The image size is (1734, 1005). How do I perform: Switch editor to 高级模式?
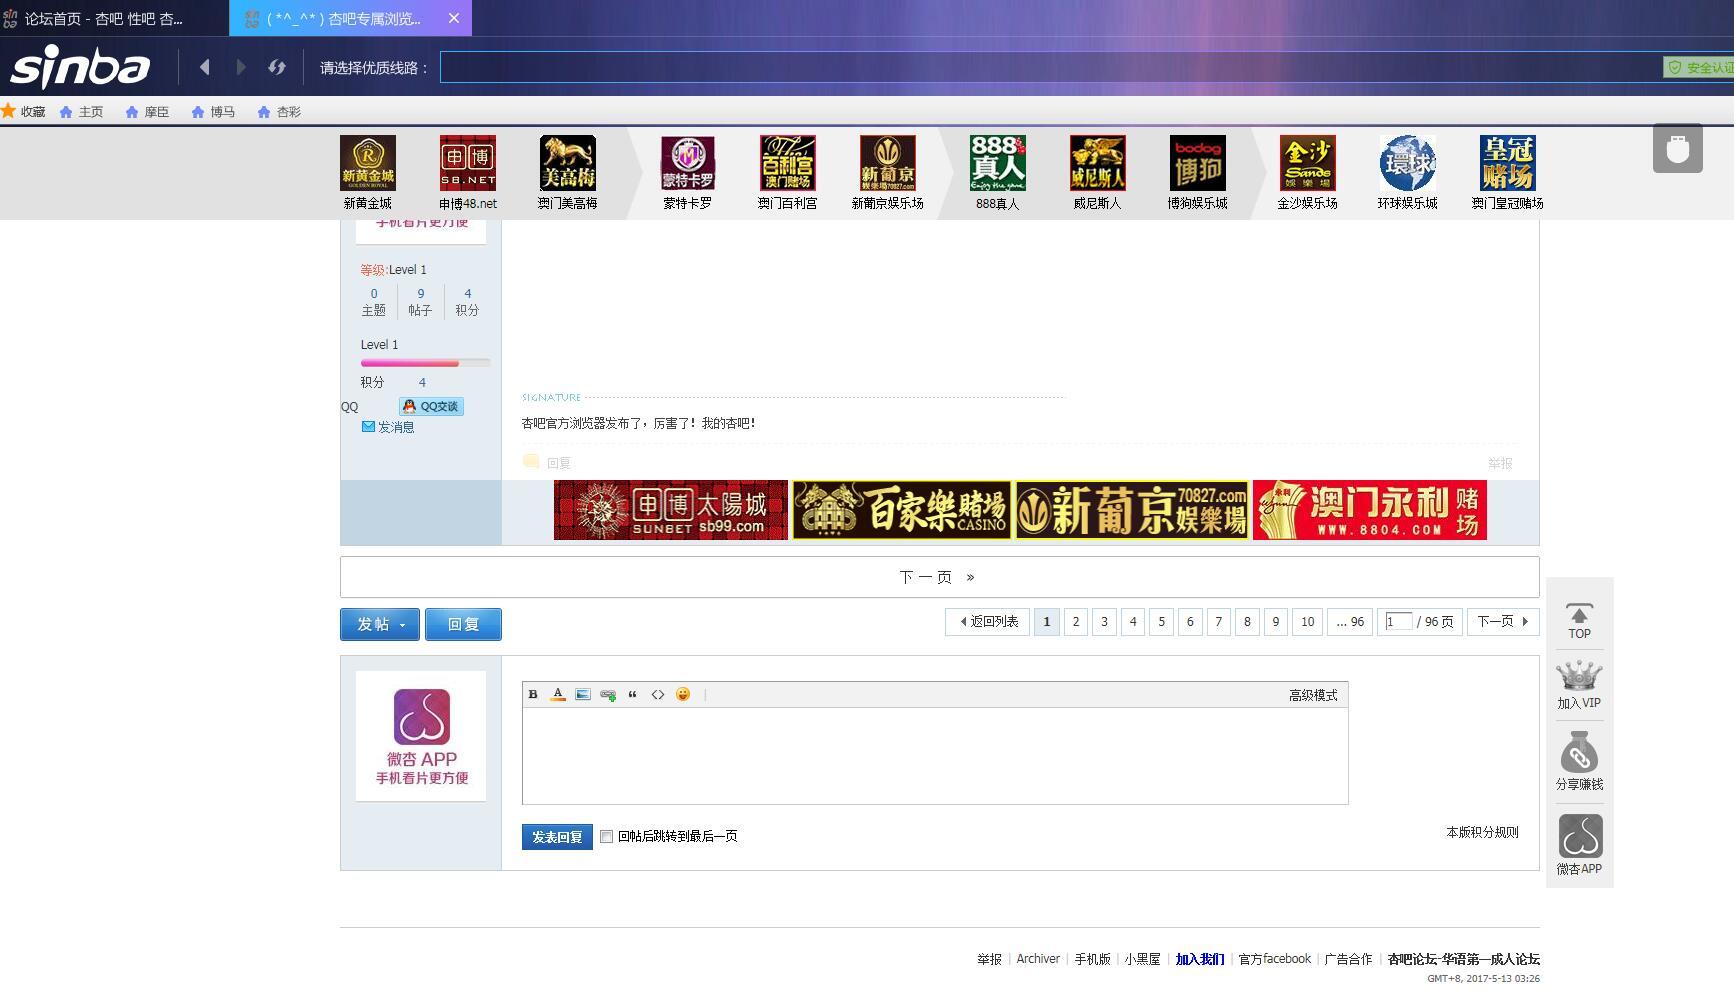pyautogui.click(x=1313, y=695)
